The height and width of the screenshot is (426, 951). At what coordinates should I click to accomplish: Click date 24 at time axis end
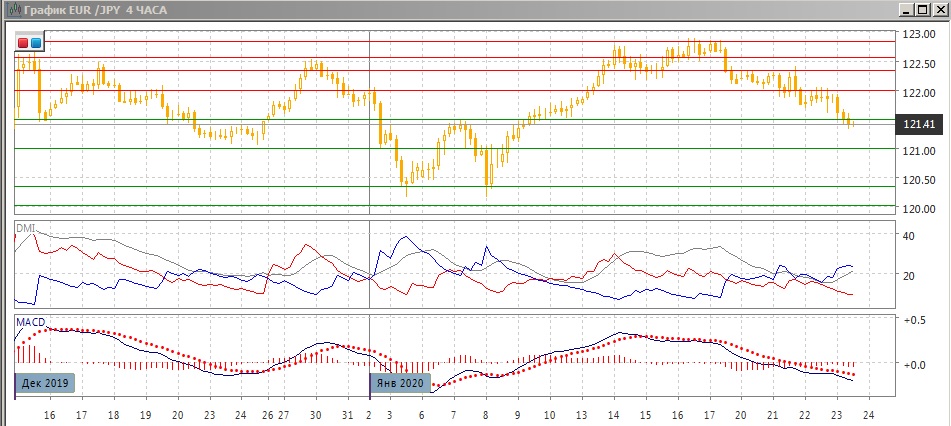[870, 414]
